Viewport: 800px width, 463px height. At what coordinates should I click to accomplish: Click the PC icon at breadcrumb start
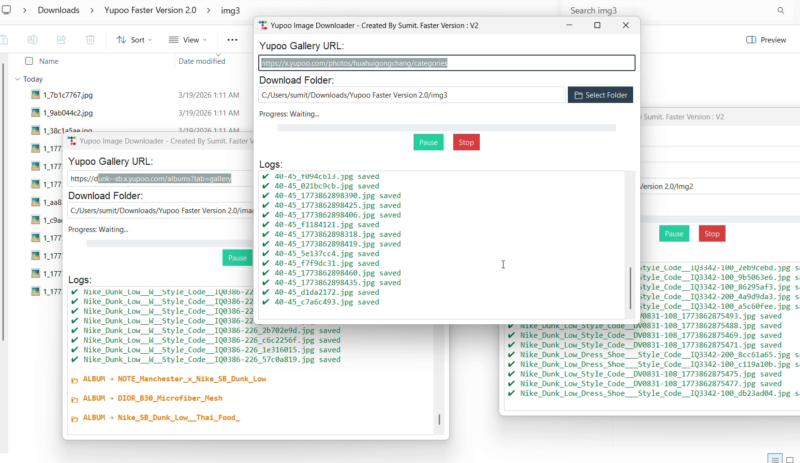coord(6,10)
